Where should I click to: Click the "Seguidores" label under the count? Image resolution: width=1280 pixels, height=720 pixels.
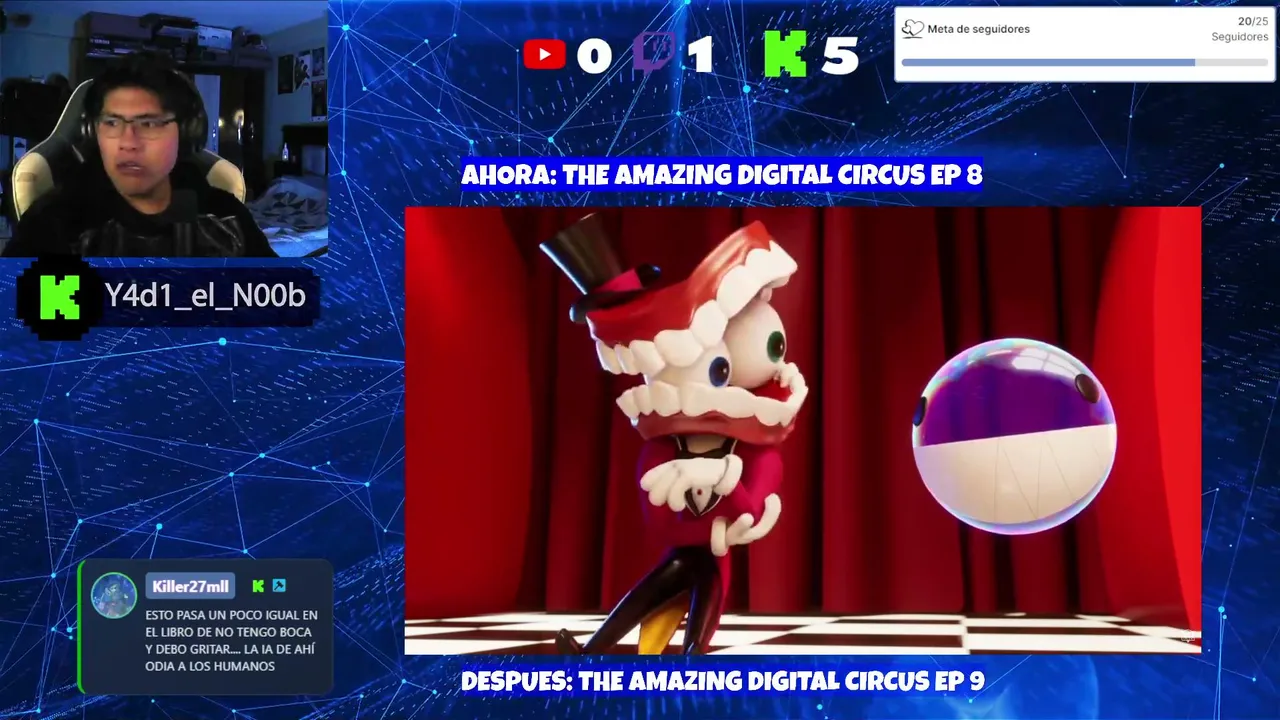(1240, 37)
